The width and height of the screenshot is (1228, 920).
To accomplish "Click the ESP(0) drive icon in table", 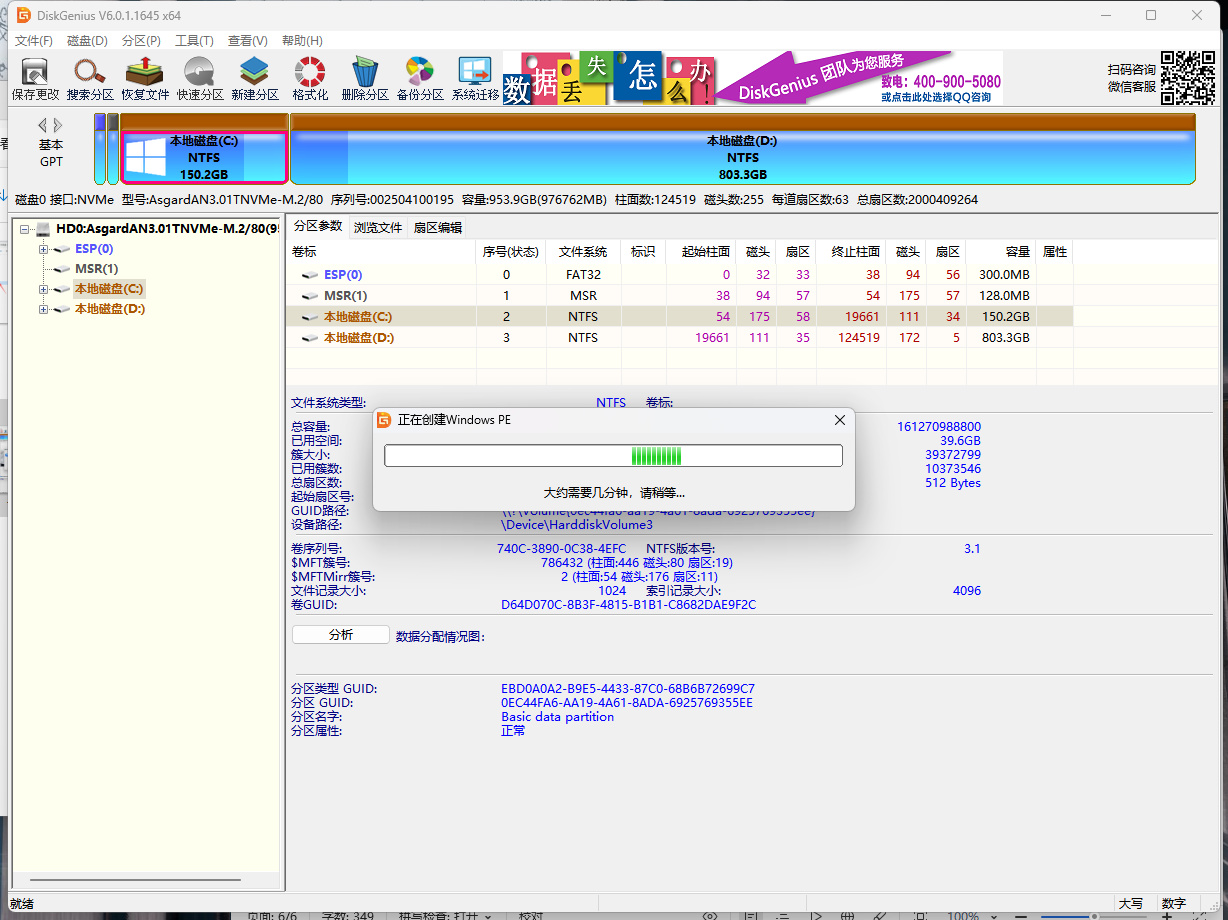I will [x=310, y=275].
